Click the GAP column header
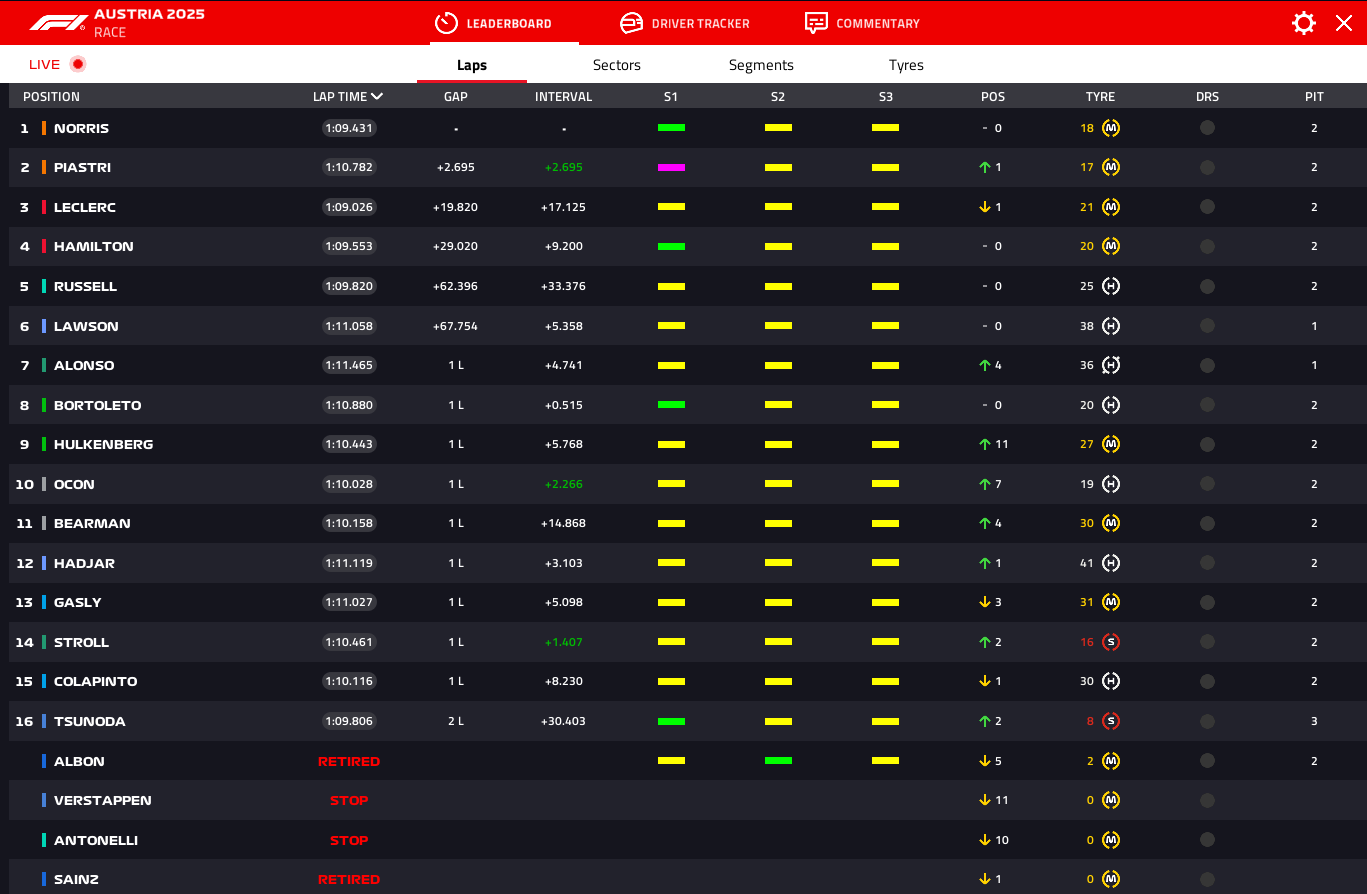The width and height of the screenshot is (1367, 894). click(x=456, y=97)
